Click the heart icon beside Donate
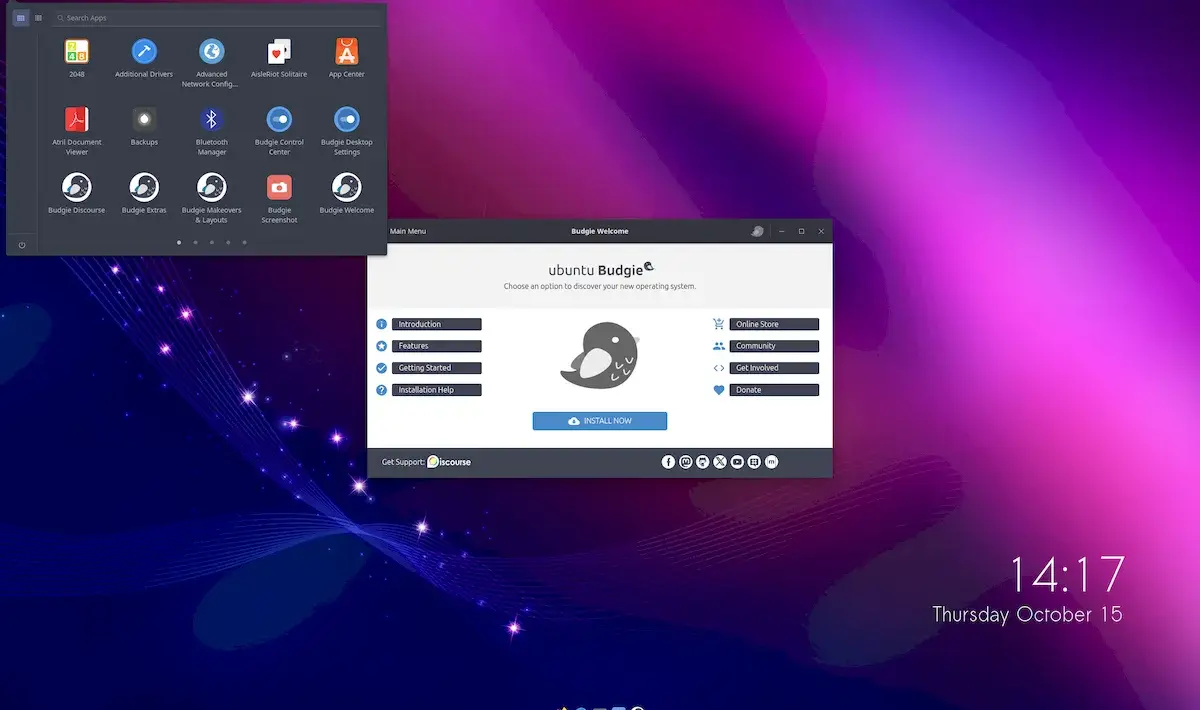 click(719, 390)
